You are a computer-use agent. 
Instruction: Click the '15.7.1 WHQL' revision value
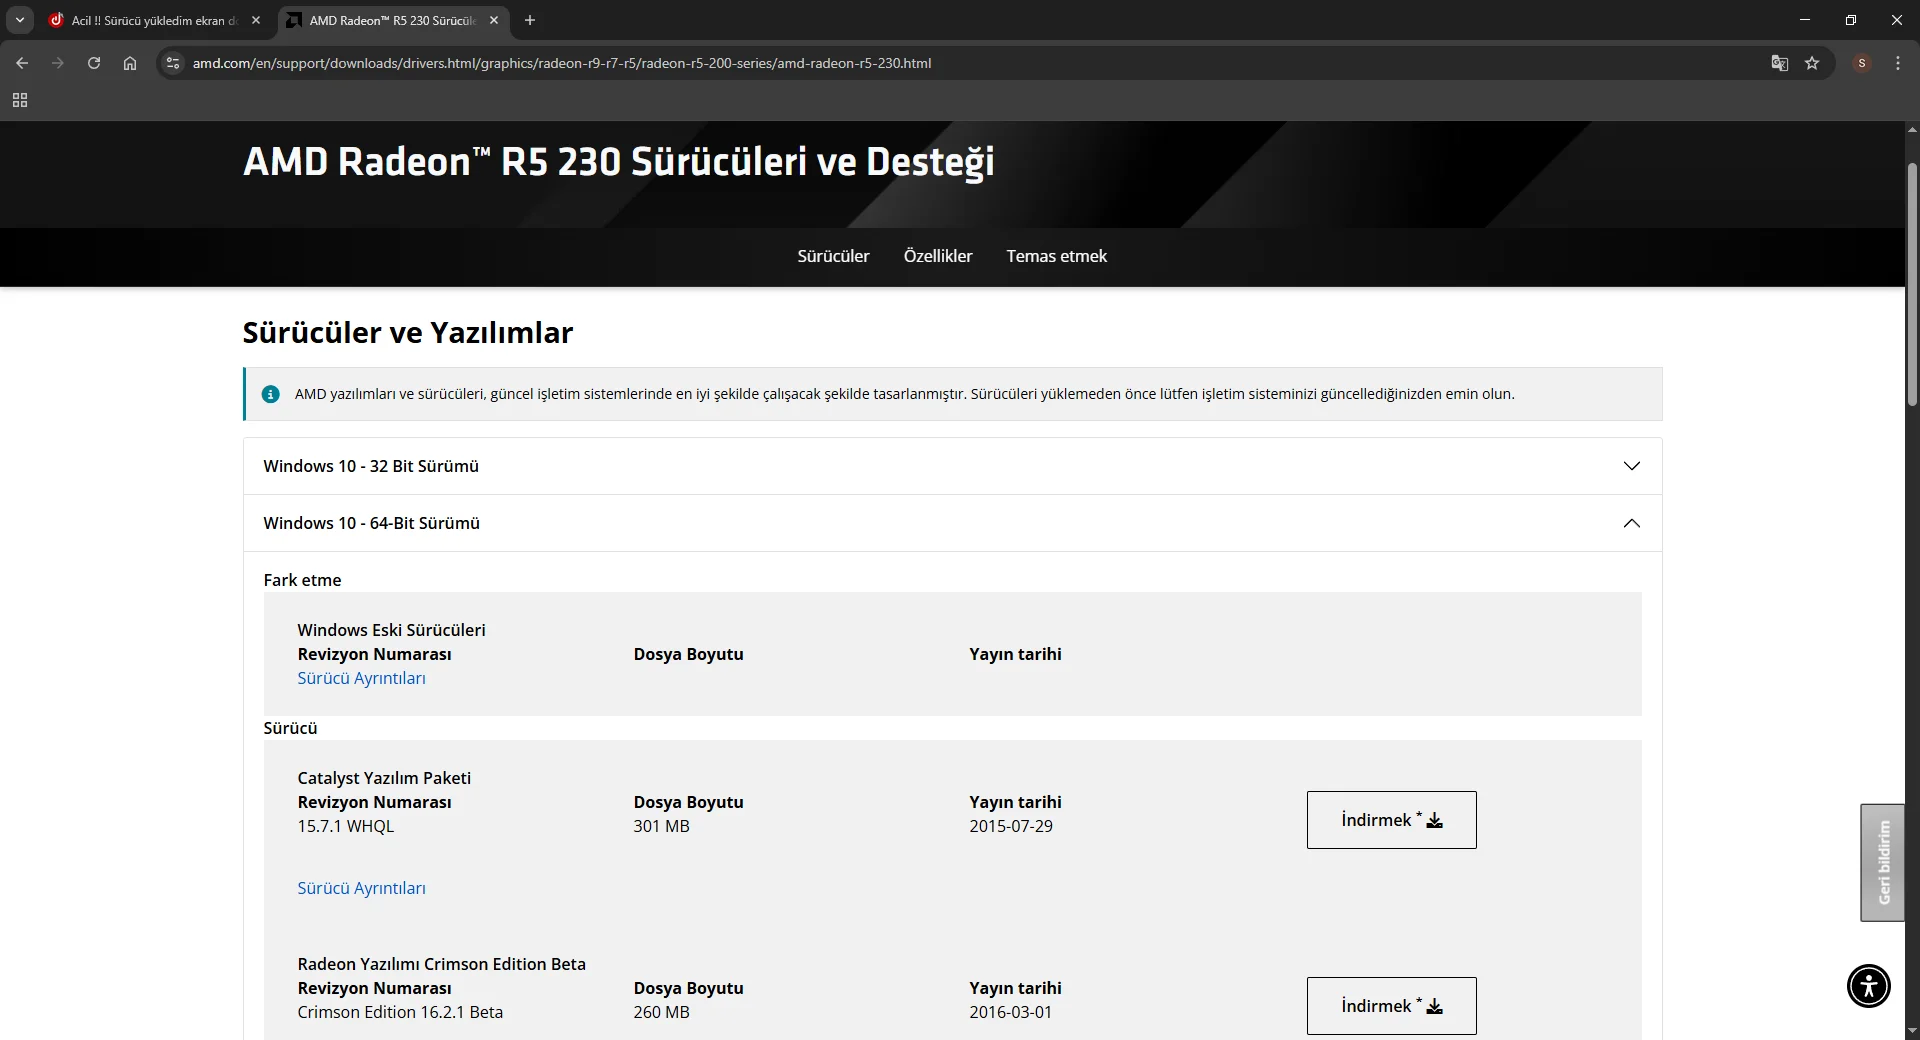[345, 826]
